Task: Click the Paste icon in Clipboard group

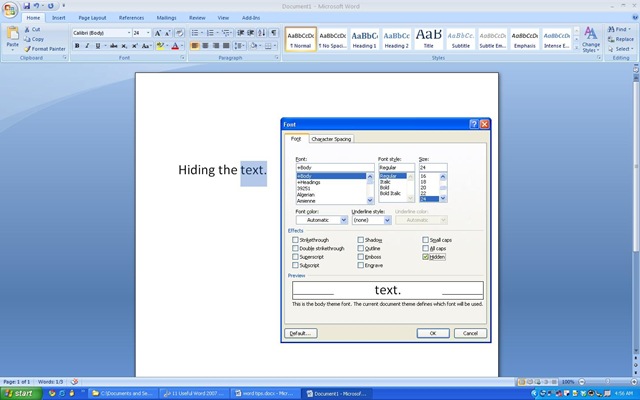Action: tap(12, 35)
